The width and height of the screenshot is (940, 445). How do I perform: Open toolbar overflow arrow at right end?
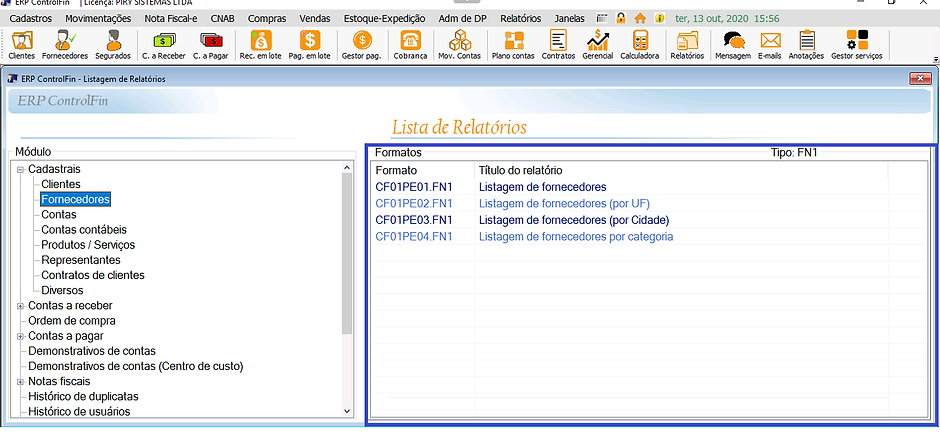click(936, 59)
